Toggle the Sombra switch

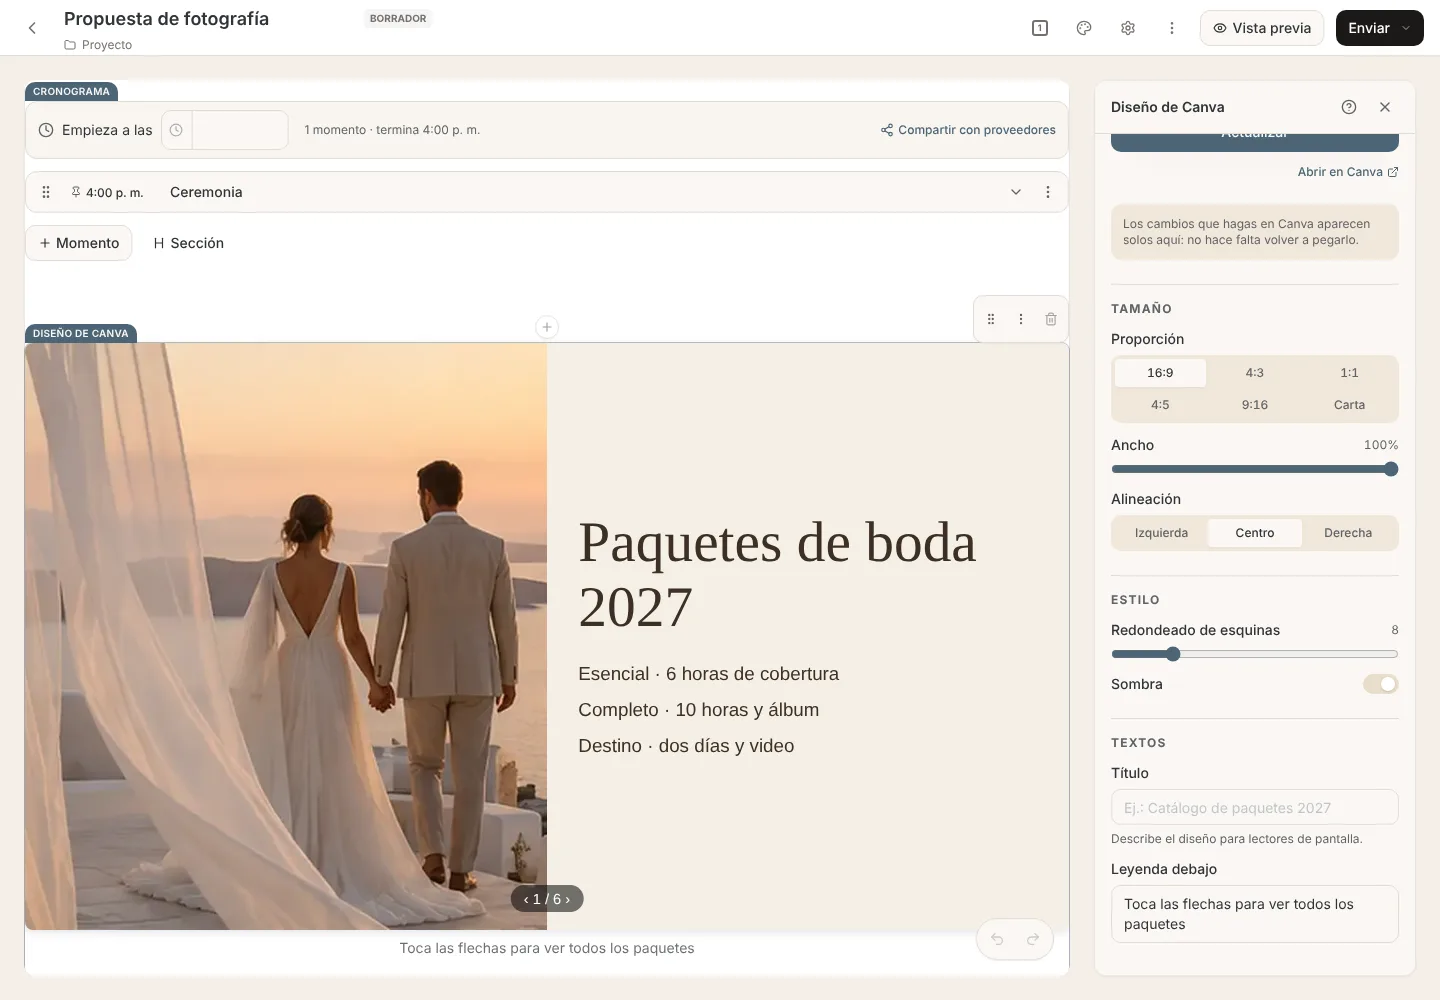pyautogui.click(x=1381, y=684)
